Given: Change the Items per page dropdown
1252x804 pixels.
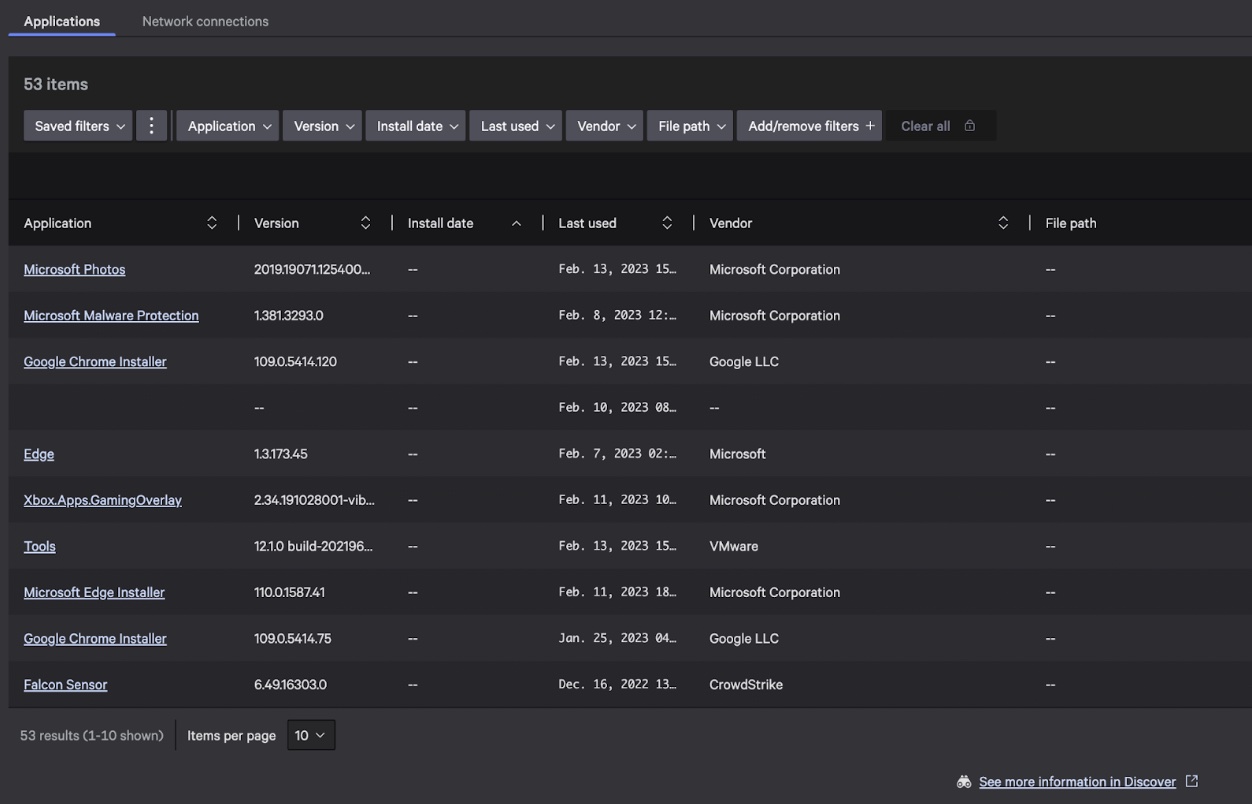Looking at the screenshot, I should click(x=311, y=735).
